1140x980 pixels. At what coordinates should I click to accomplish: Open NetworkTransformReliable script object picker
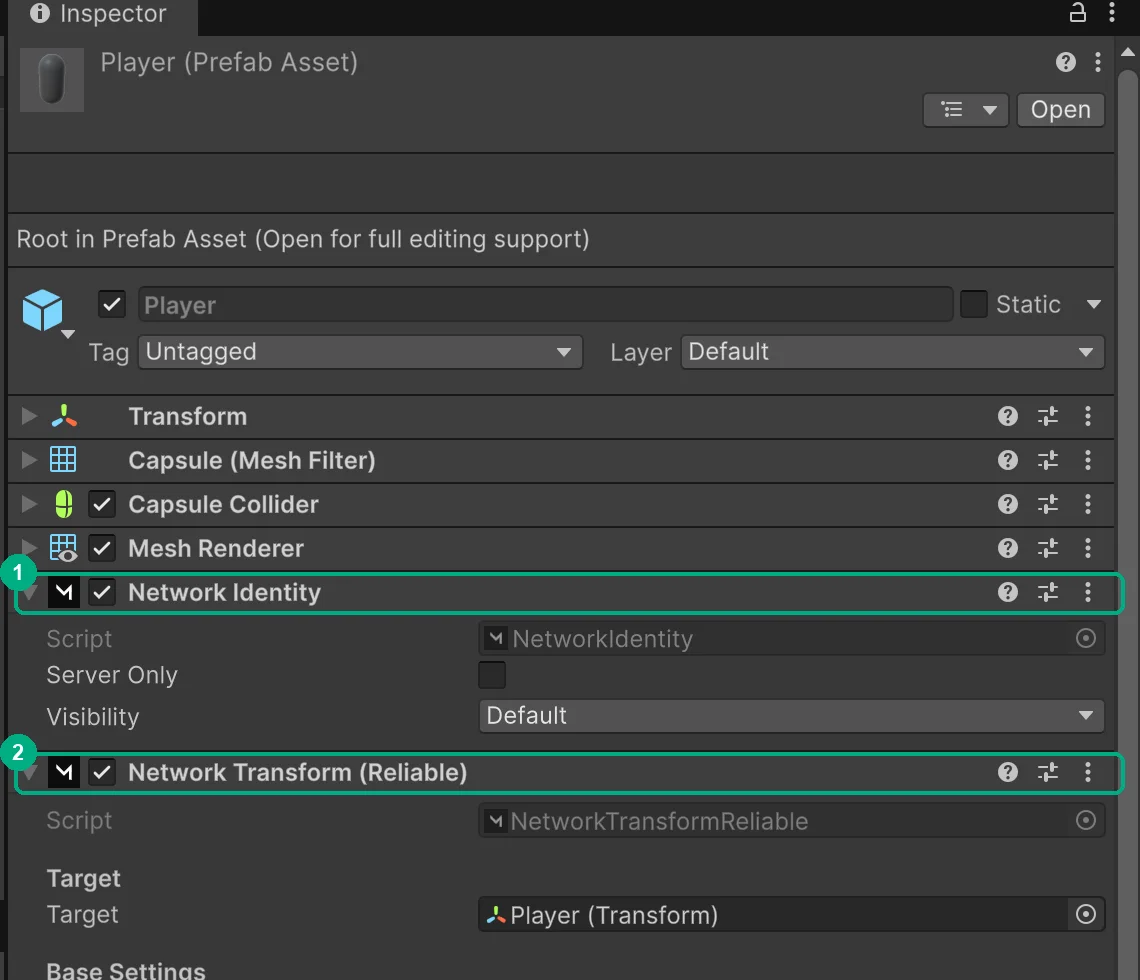click(x=1085, y=821)
